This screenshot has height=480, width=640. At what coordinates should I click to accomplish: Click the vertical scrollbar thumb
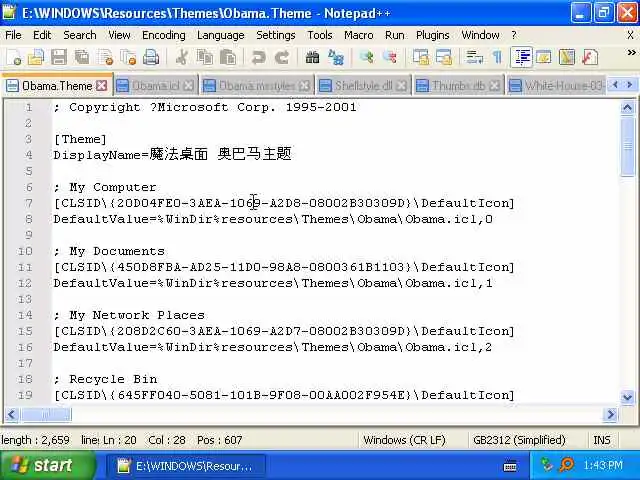pyautogui.click(x=627, y=147)
